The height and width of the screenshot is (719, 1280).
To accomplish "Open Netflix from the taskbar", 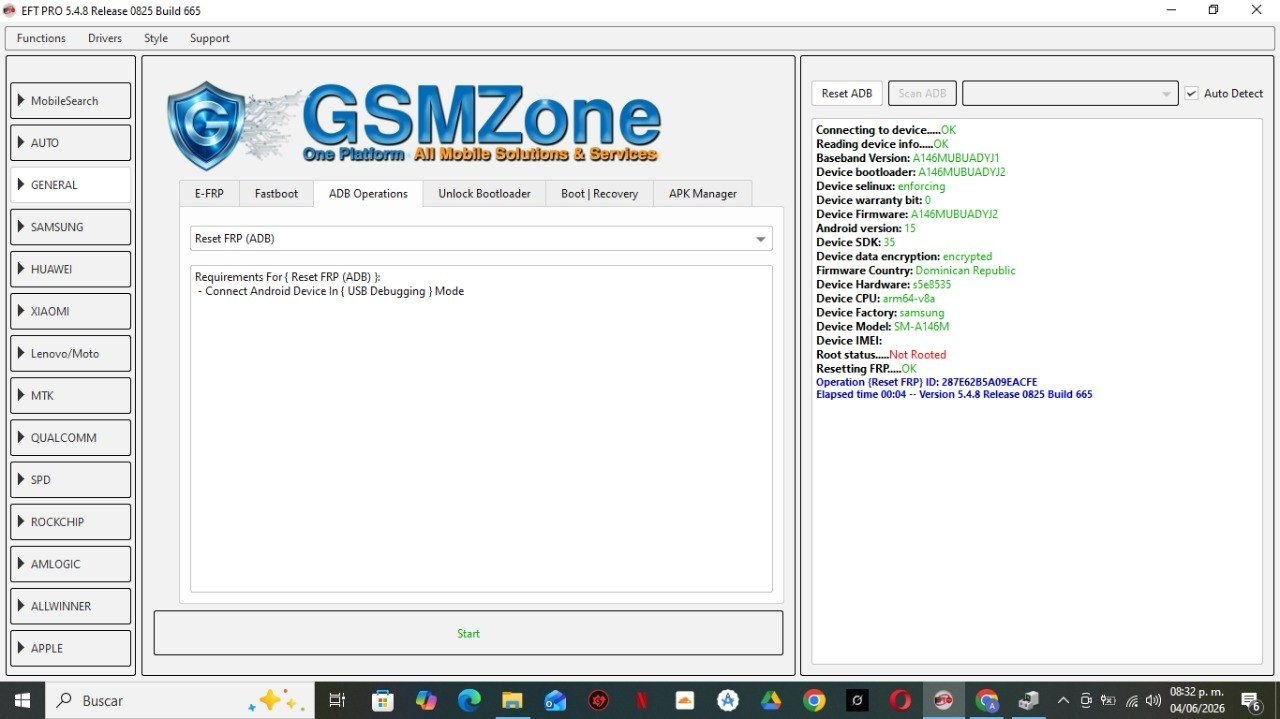I will point(642,700).
